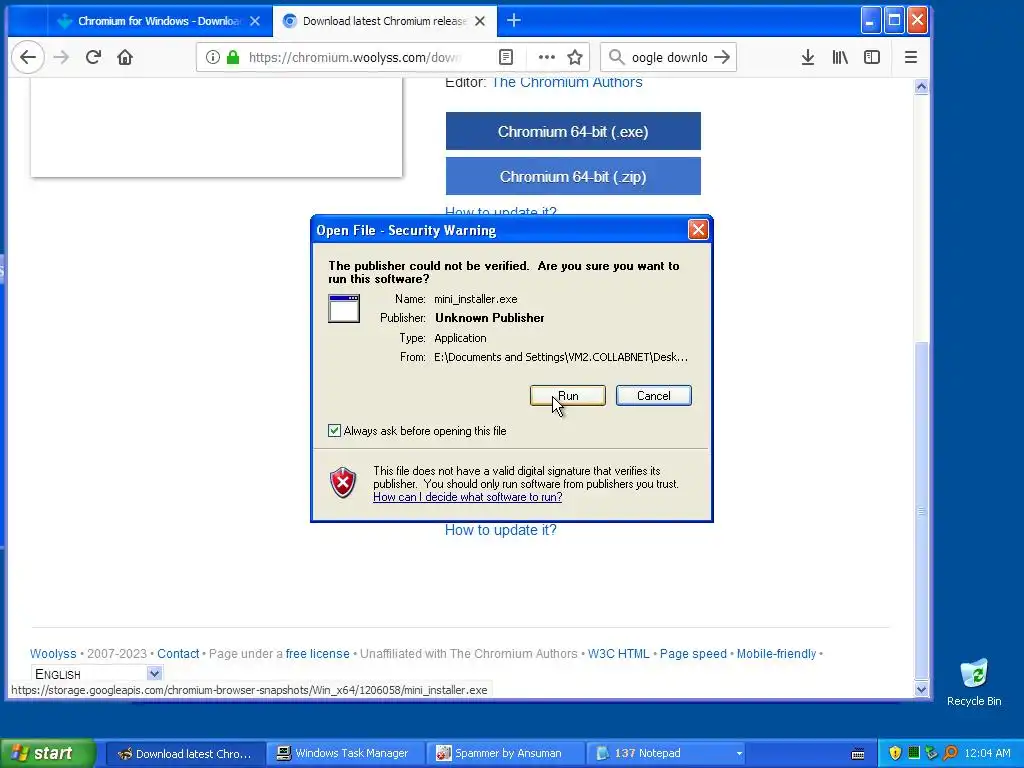Screen dimensions: 1024x768
Task: Focus the address bar URL field
Action: 356,57
